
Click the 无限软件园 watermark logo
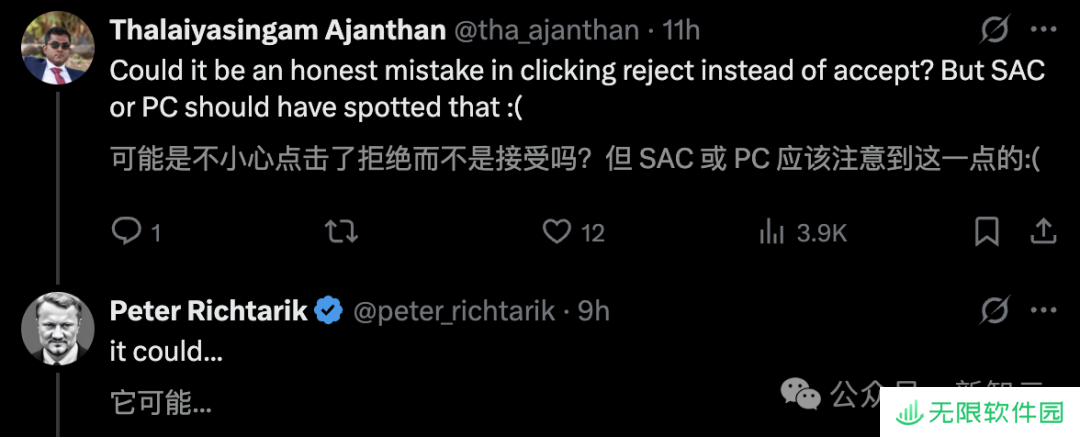click(x=980, y=412)
